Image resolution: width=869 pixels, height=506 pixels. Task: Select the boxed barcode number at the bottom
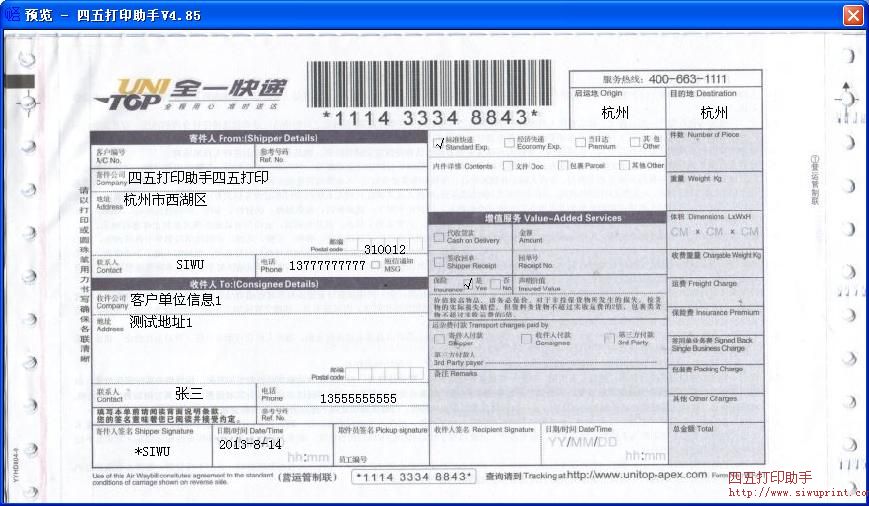pos(413,477)
